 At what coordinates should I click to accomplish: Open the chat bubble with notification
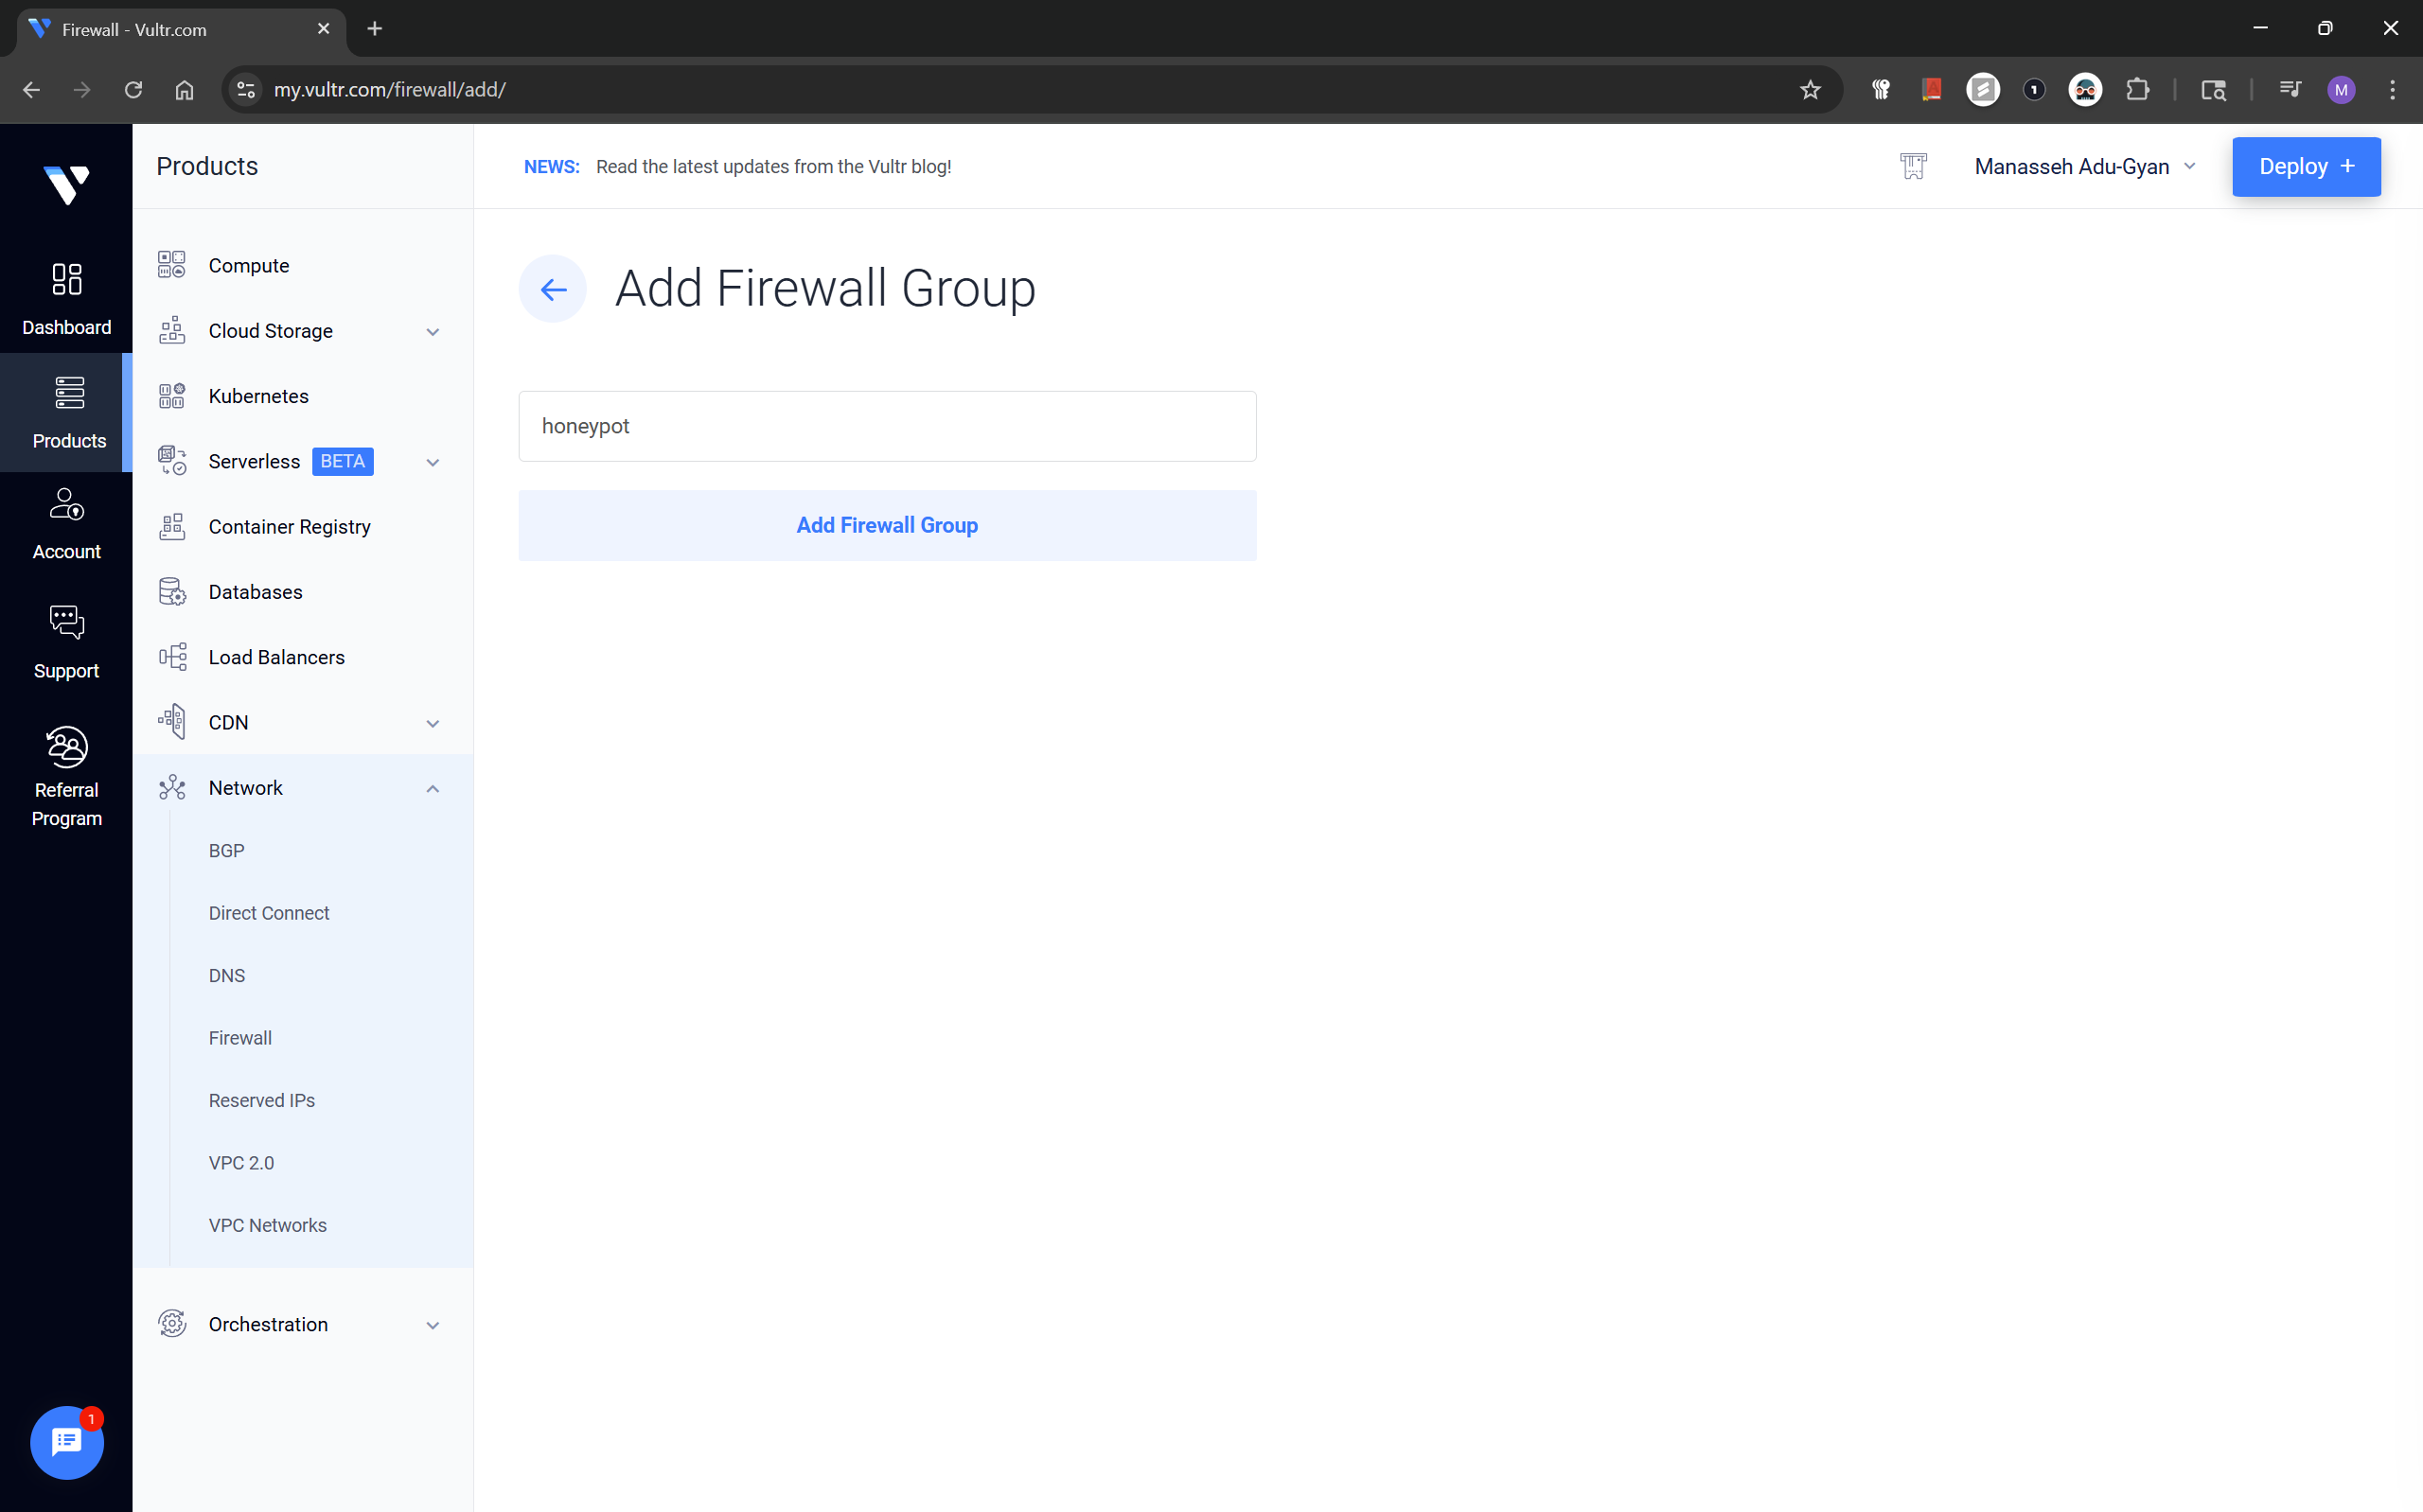[x=67, y=1441]
